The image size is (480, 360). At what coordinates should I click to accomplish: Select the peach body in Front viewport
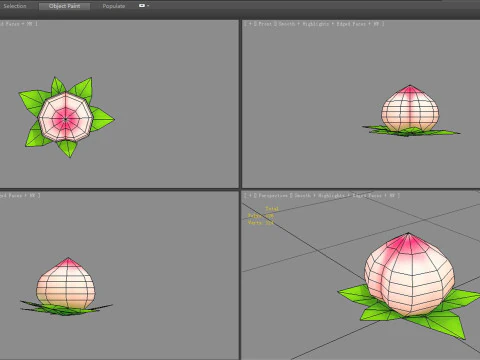point(410,108)
